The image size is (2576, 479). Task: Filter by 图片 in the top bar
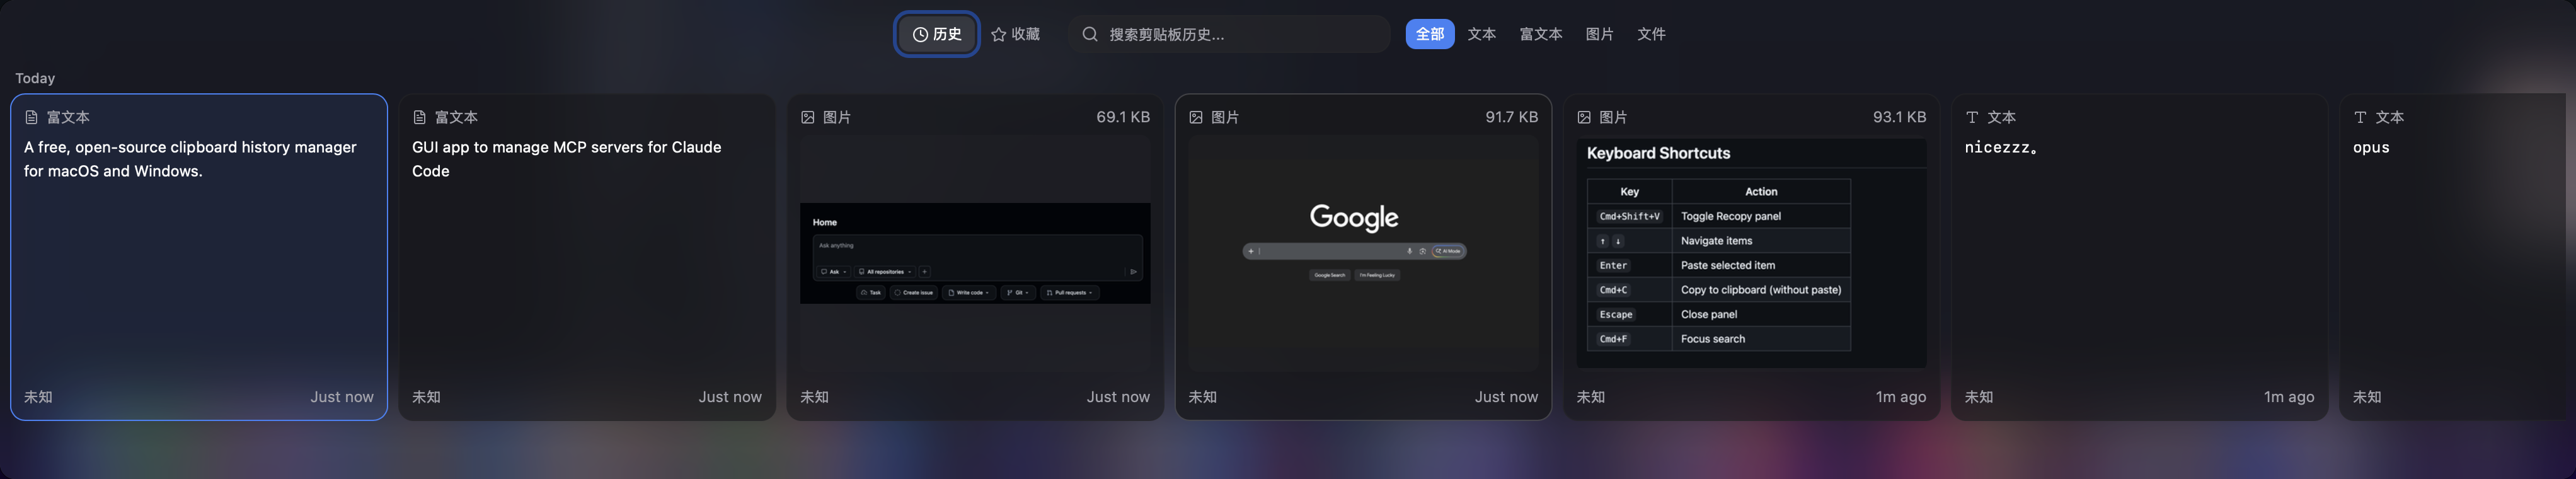tap(1599, 34)
